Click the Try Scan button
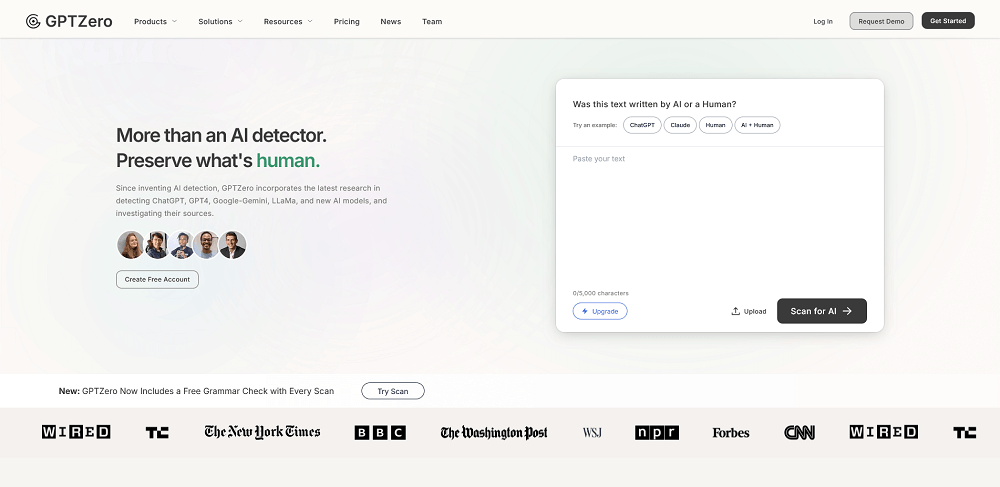1000x487 pixels. click(393, 391)
